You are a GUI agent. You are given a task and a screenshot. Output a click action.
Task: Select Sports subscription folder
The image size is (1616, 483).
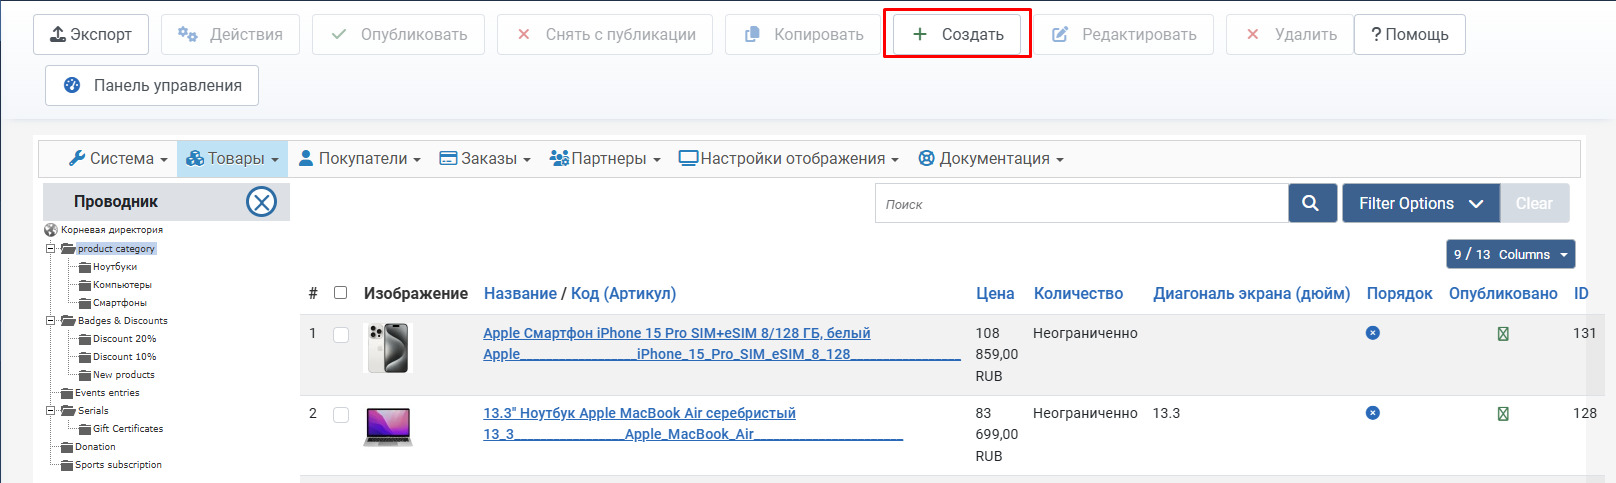click(x=118, y=465)
